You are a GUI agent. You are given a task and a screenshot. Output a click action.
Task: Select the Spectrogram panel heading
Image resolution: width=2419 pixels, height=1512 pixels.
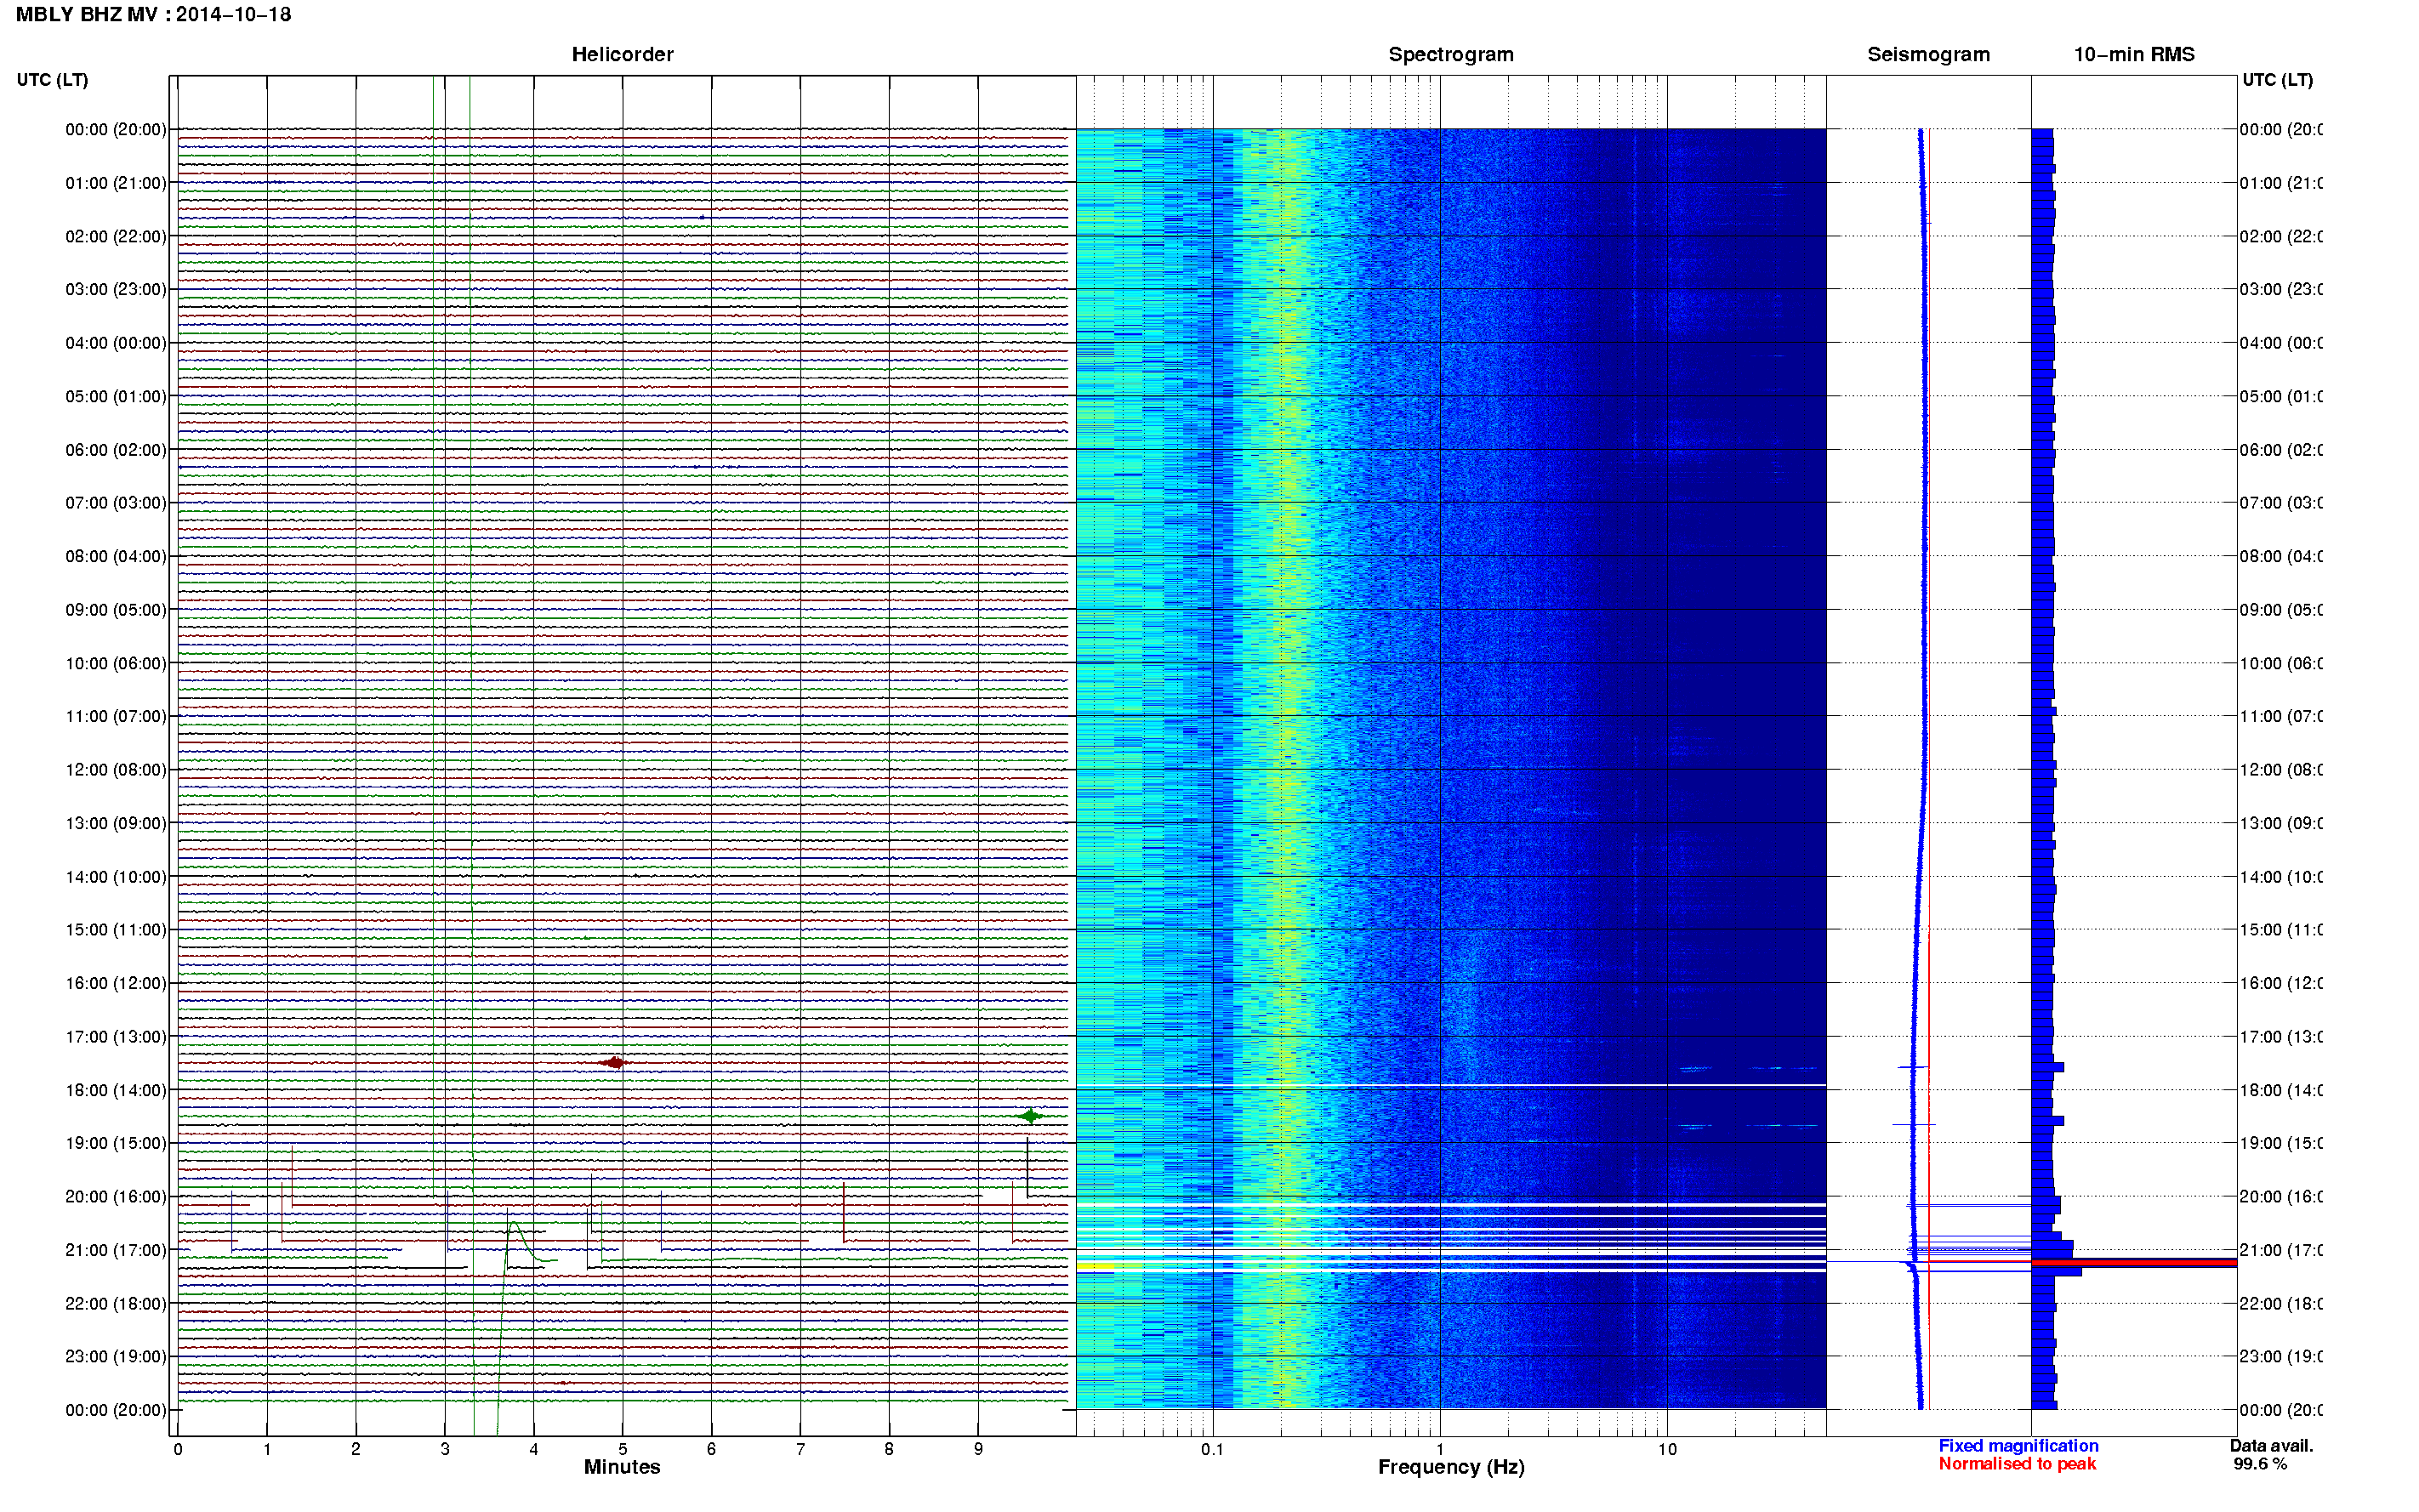(x=1451, y=55)
